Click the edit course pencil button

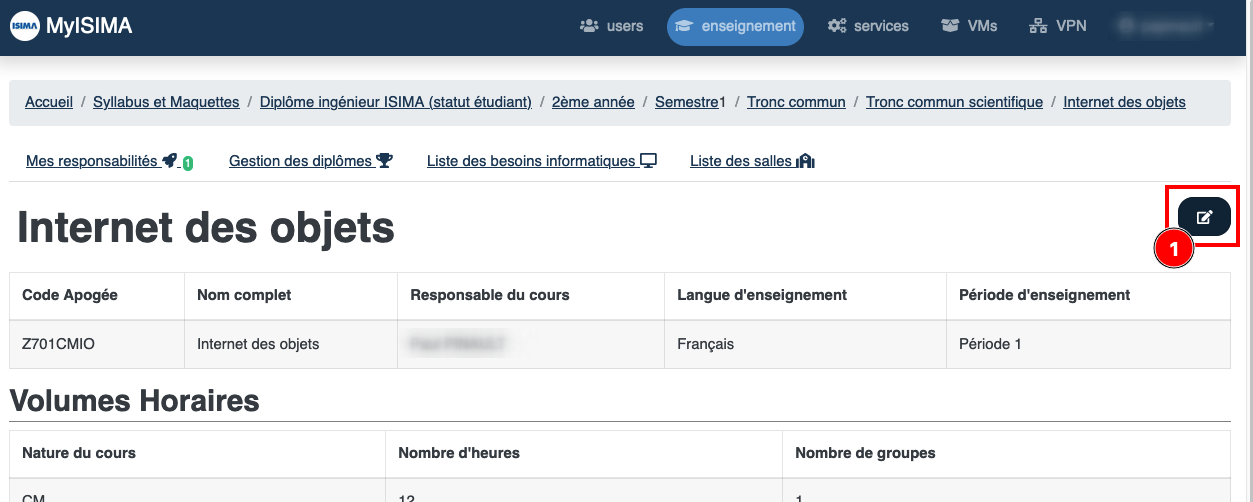pos(1204,217)
